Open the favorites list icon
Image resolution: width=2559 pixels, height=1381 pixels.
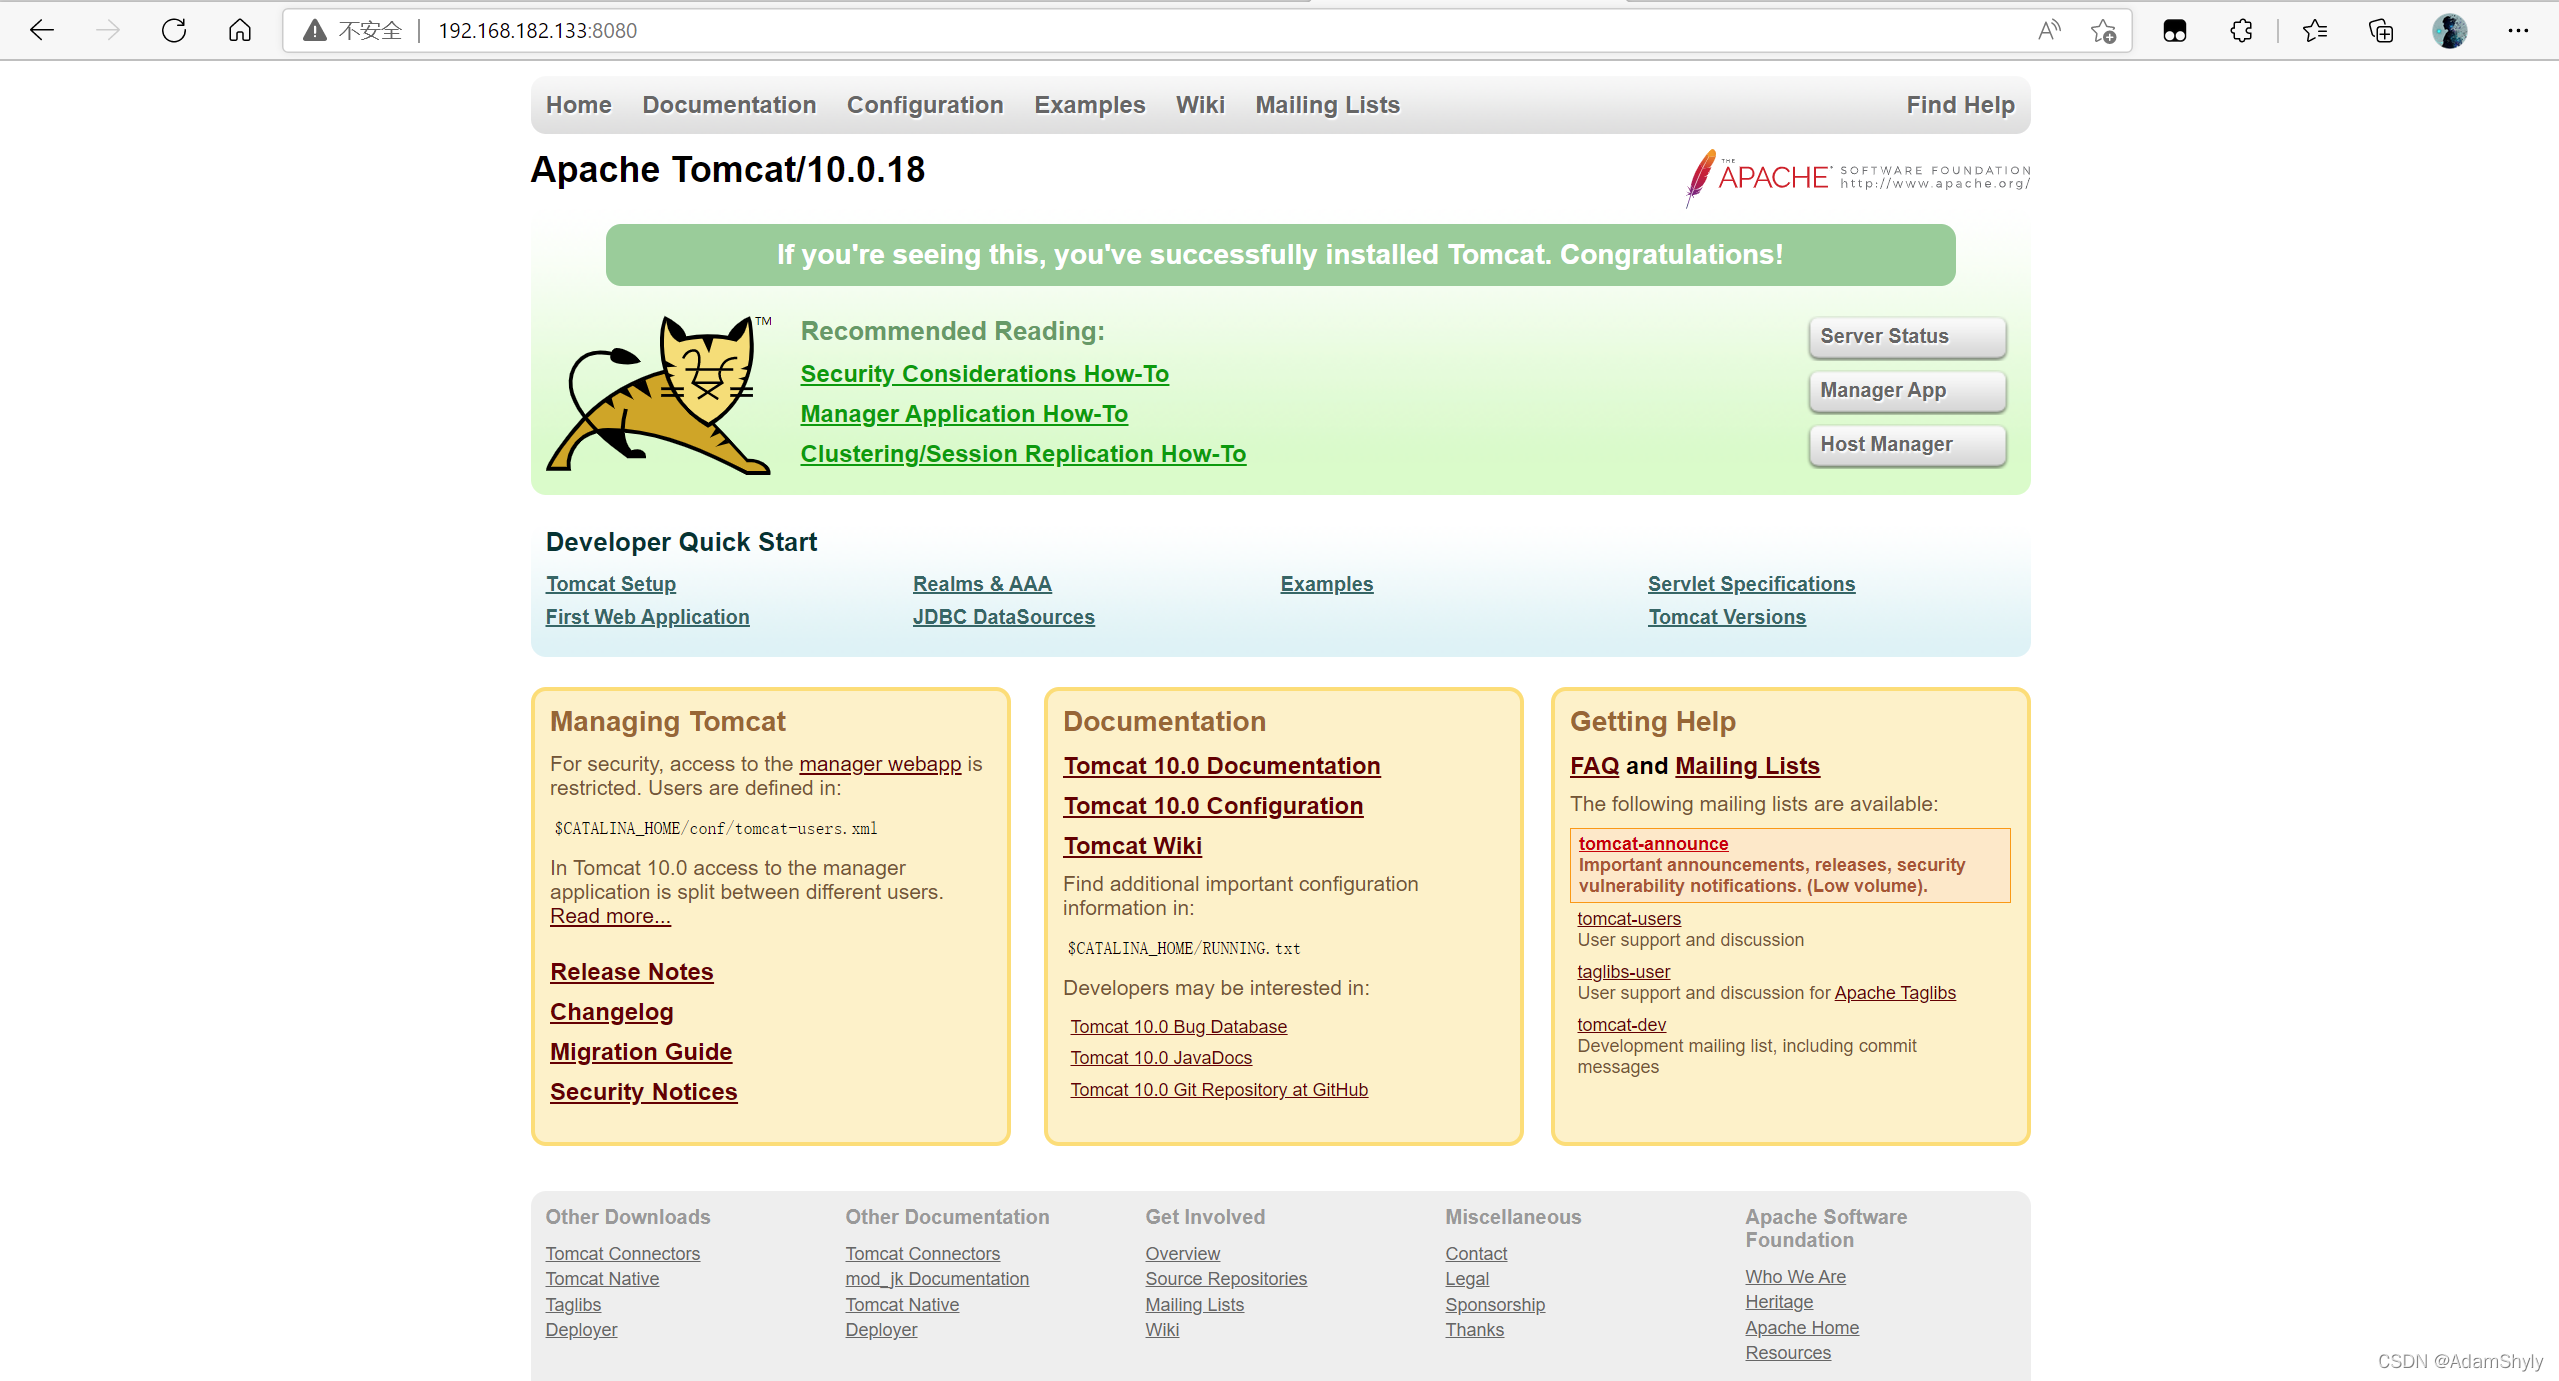pos(2314,30)
